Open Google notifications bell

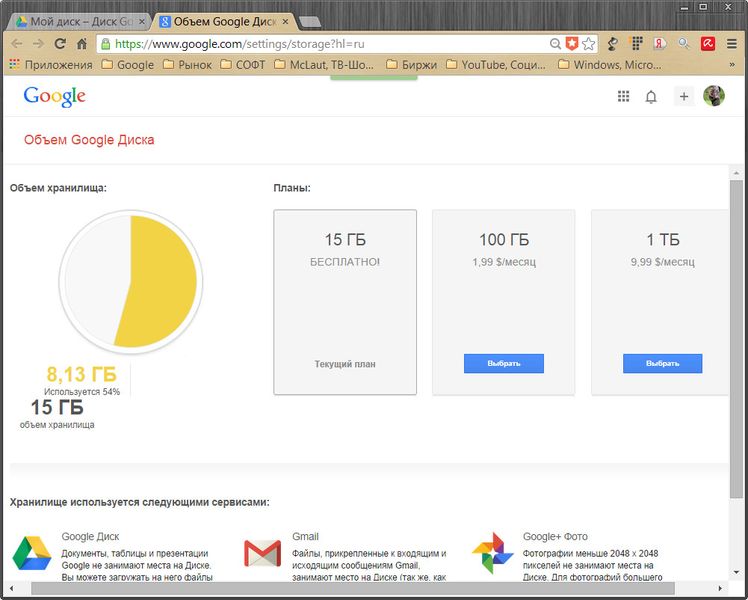pyautogui.click(x=651, y=97)
